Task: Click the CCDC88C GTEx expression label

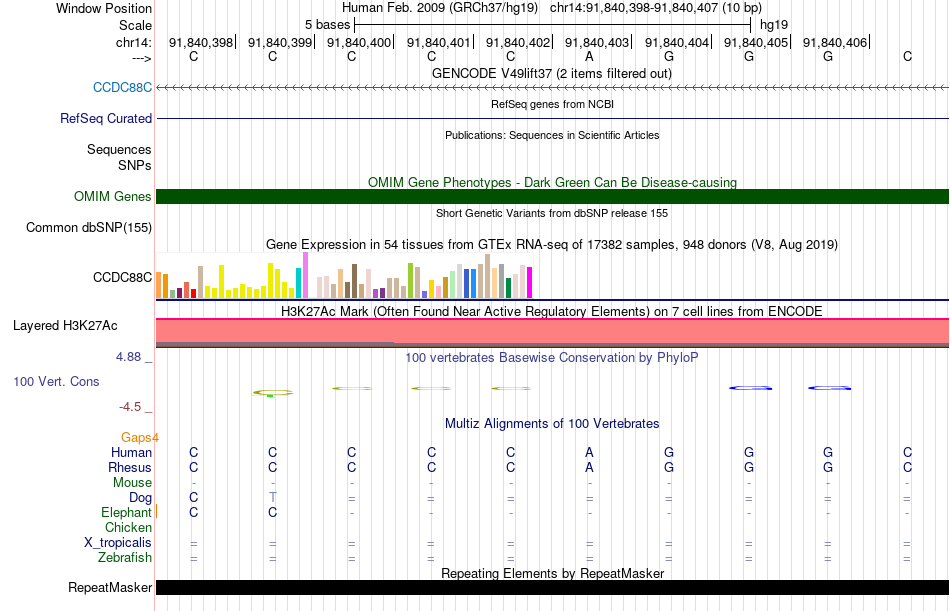Action: pos(122,277)
